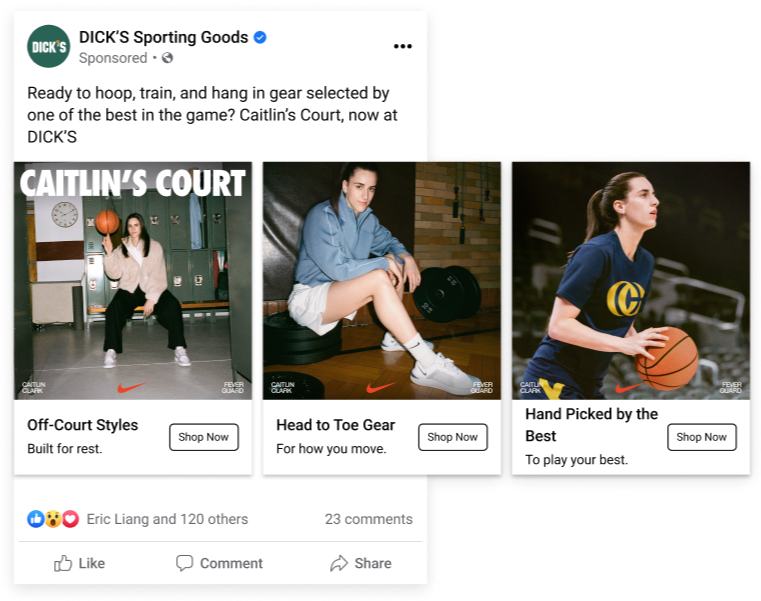
Task: Share the post using arrow button
Action: tap(361, 563)
